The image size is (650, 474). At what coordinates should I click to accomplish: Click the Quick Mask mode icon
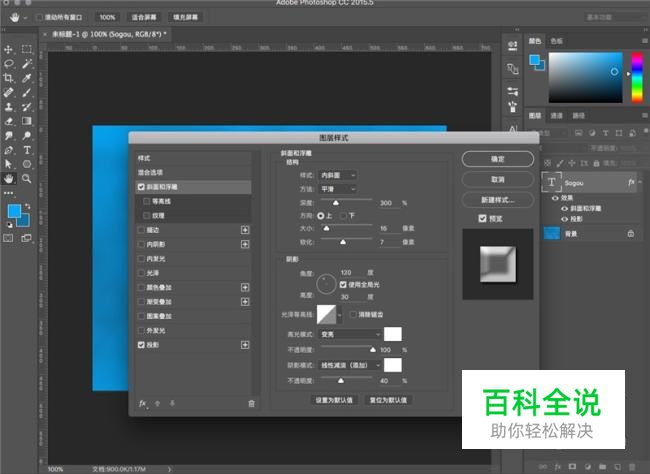click(x=8, y=238)
